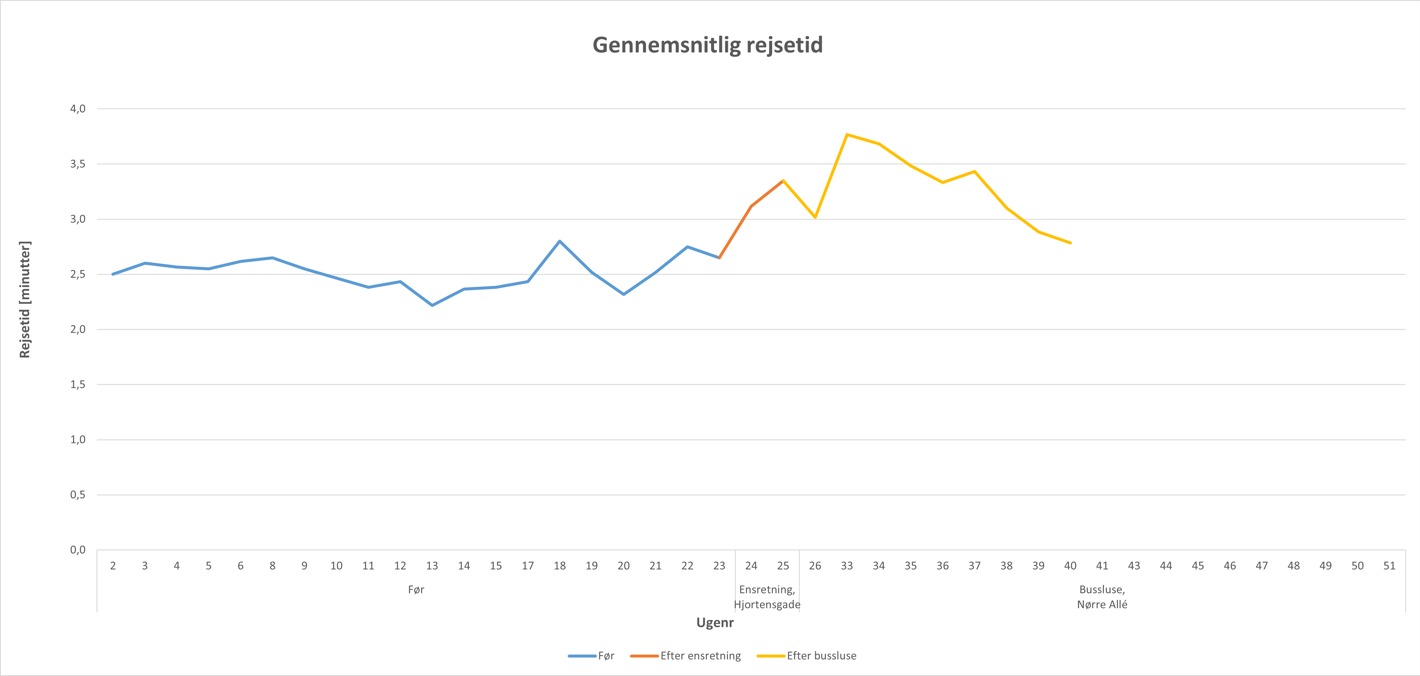This screenshot has height=676, width=1420.
Task: Select the "Ugenr" horizontal axis title
Action: pos(715,623)
